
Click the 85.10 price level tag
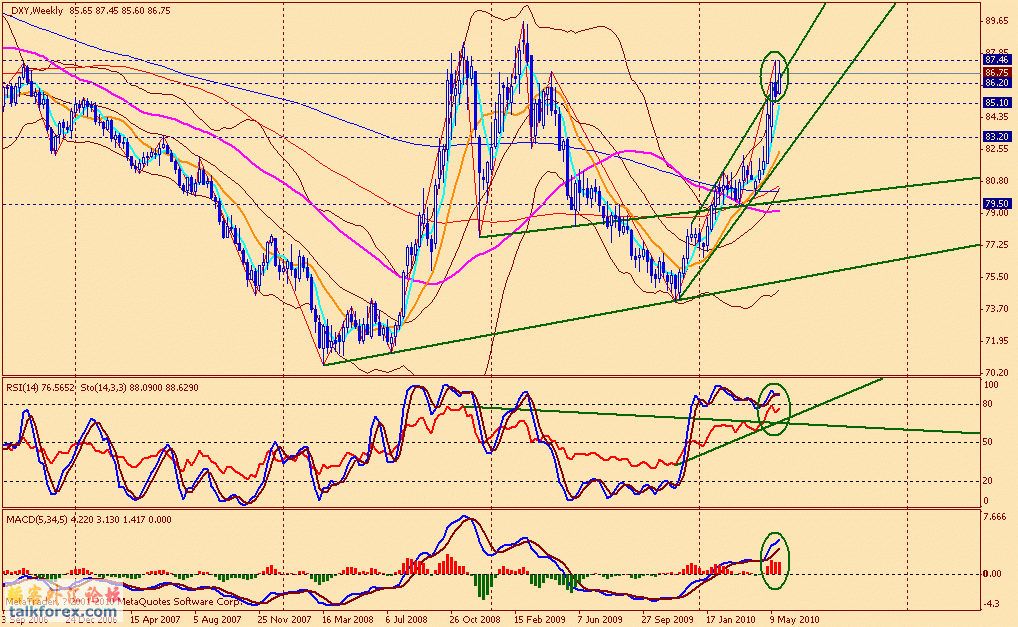(x=997, y=103)
